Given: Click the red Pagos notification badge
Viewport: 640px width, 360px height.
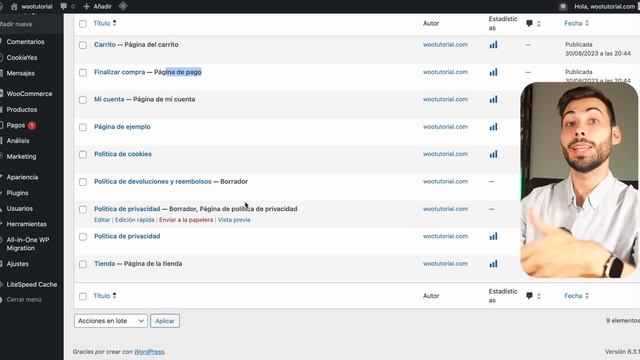Looking at the screenshot, I should (x=32, y=125).
